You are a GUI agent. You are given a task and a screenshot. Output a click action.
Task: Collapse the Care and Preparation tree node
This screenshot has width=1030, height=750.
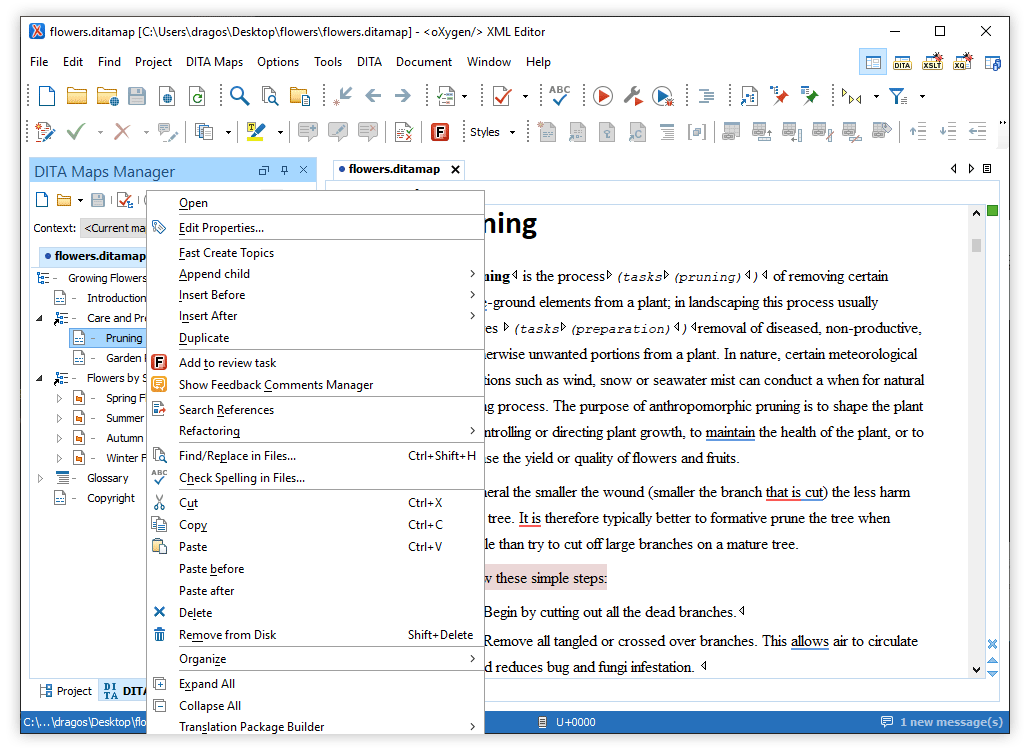(x=39, y=319)
